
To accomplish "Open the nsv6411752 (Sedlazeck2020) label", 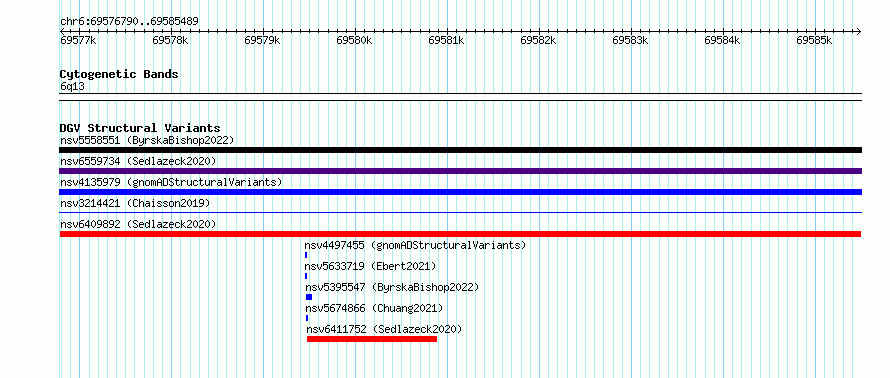I will pyautogui.click(x=384, y=329).
